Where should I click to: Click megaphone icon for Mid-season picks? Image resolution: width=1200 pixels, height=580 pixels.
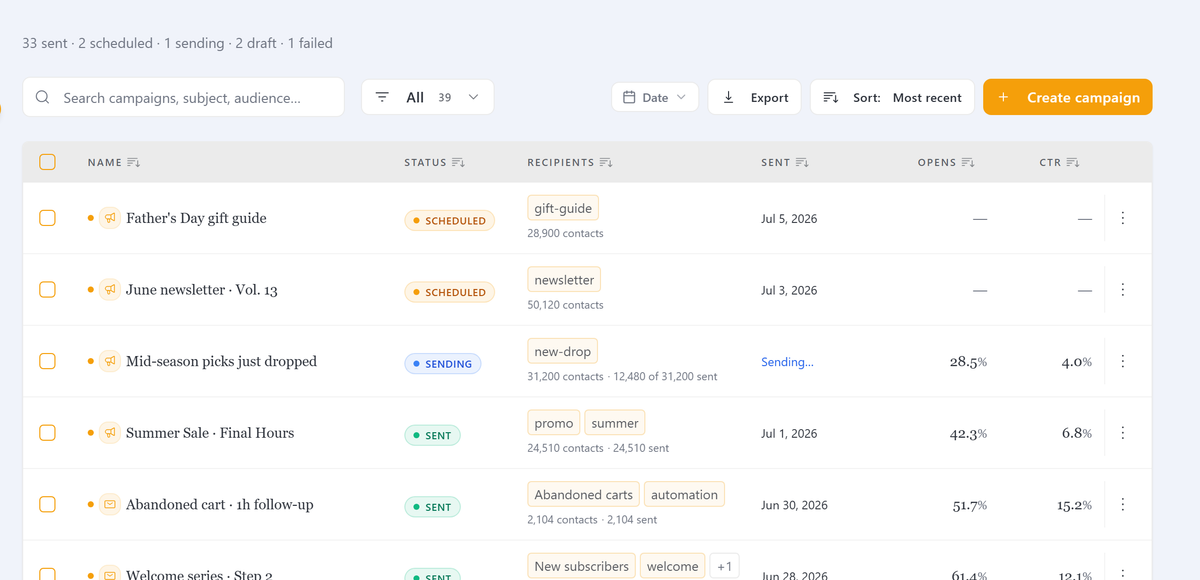pyautogui.click(x=110, y=362)
